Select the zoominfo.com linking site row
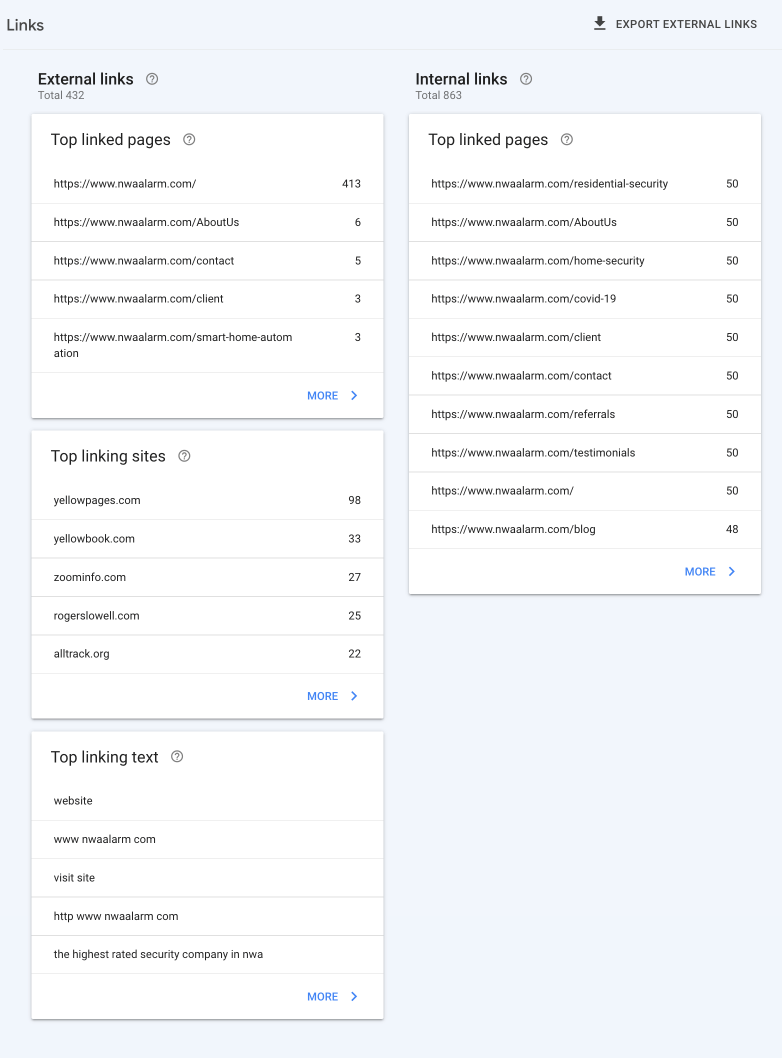782x1058 pixels. click(207, 577)
